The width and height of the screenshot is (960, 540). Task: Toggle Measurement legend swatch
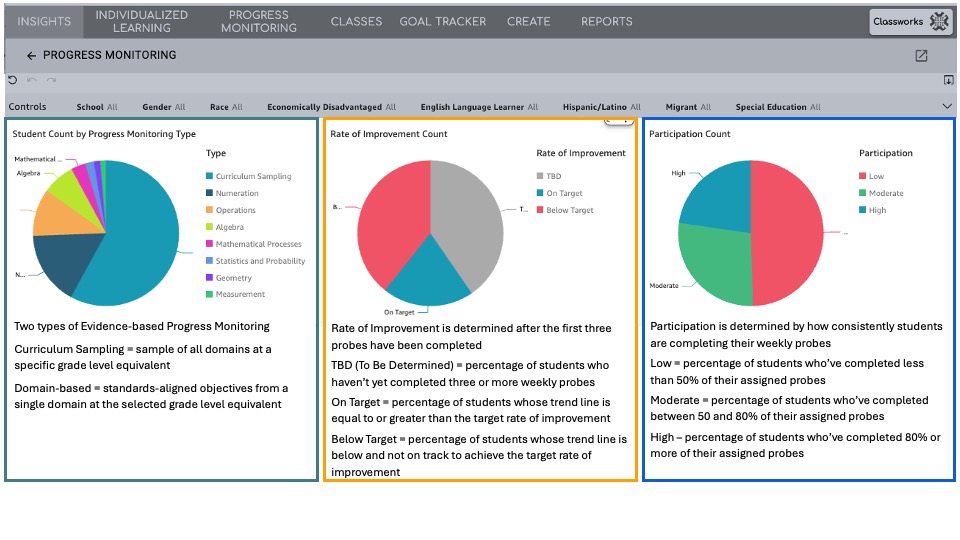(x=209, y=294)
